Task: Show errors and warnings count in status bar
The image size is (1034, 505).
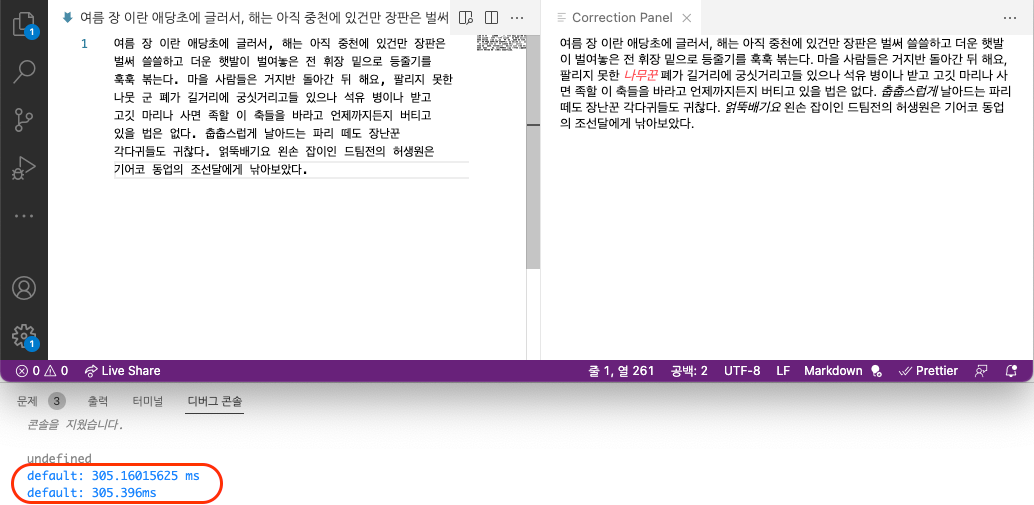Action: click(42, 371)
